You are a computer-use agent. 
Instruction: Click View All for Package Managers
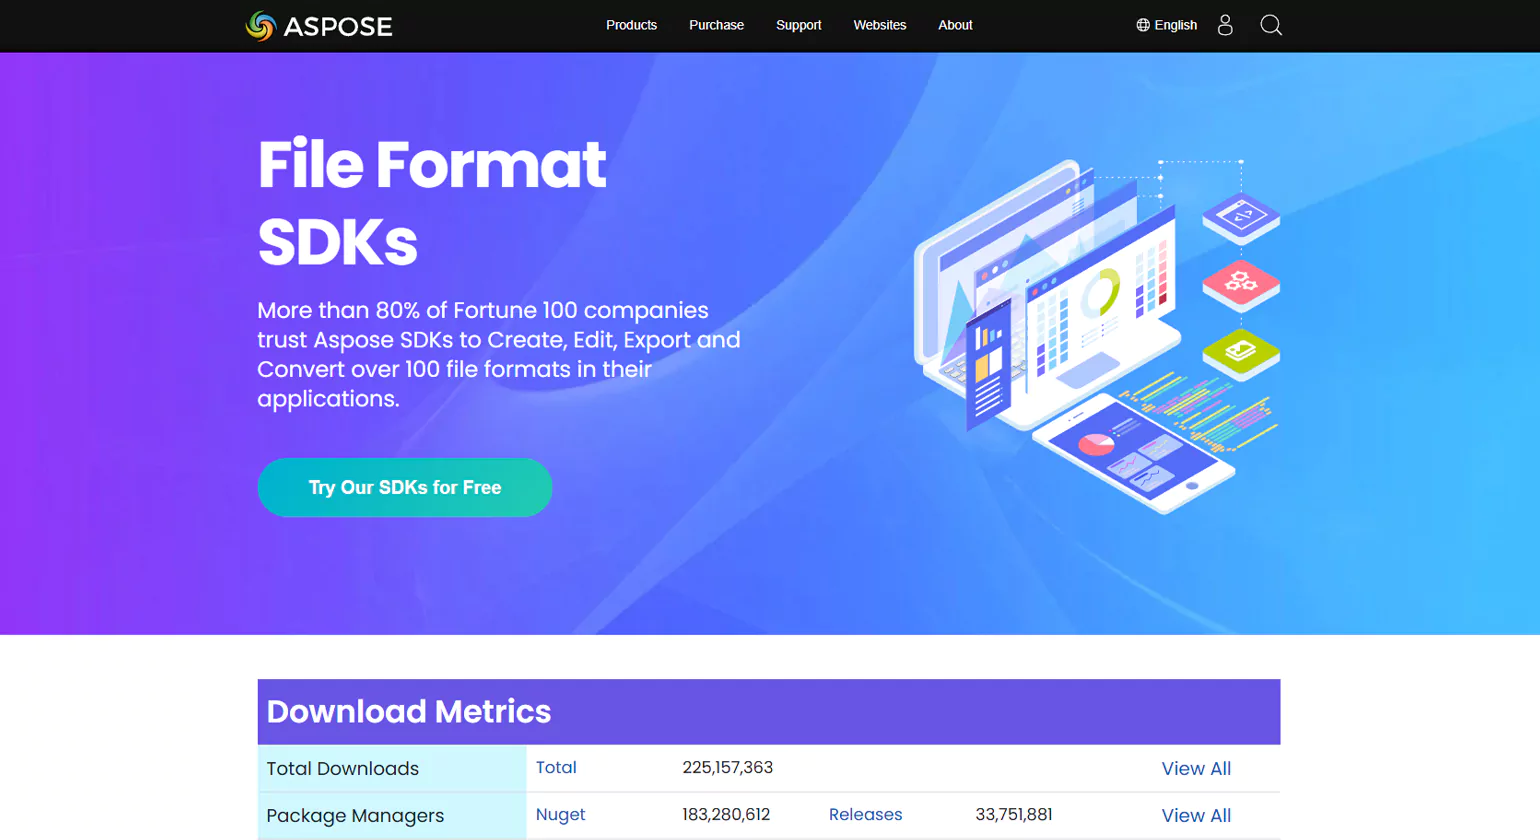1196,814
